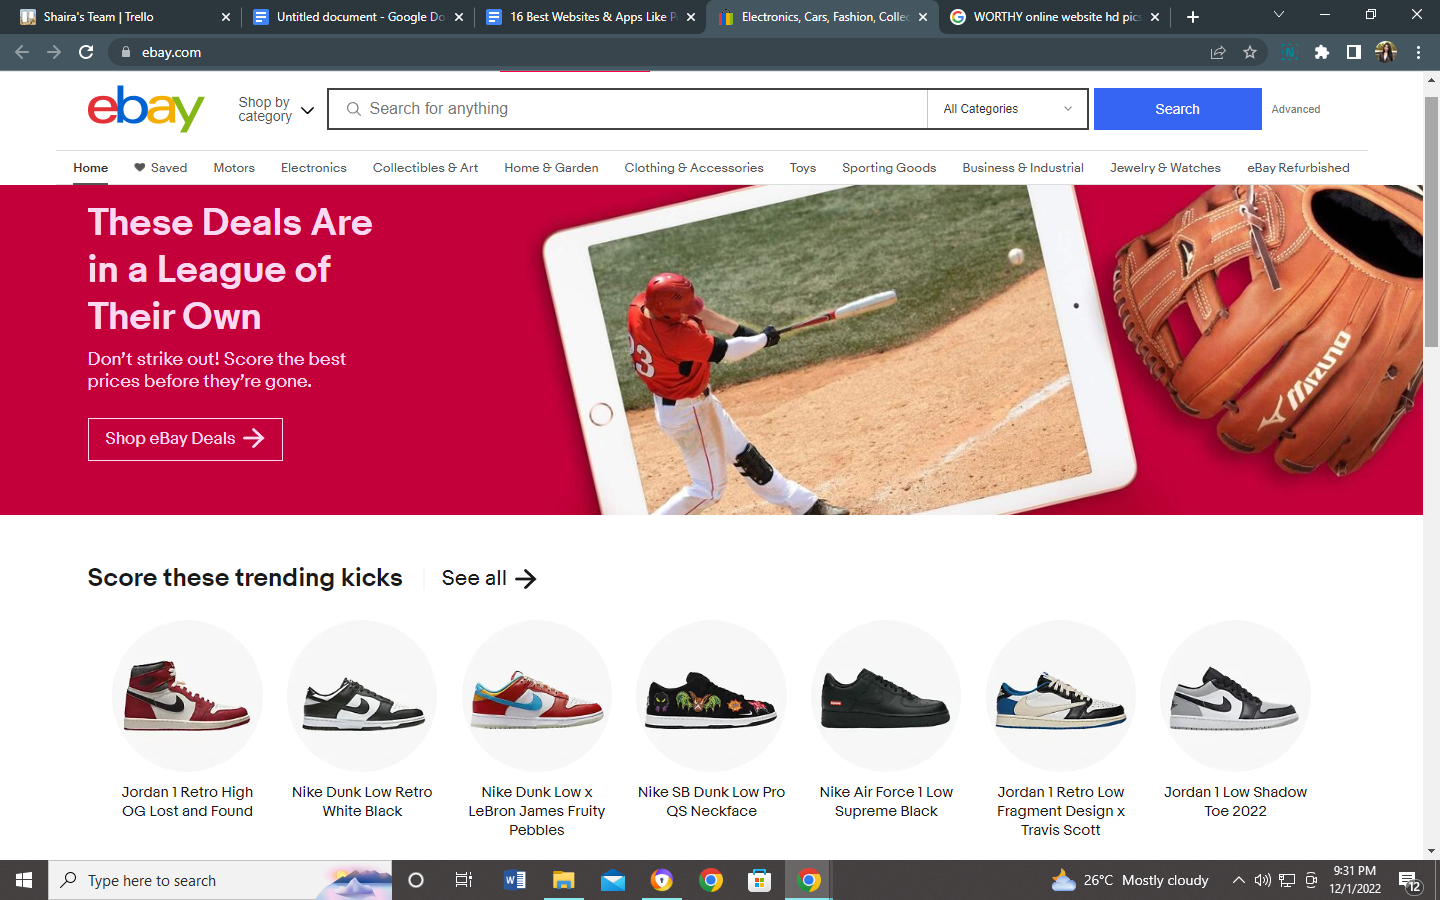Open Task View in taskbar
Screen dimensions: 1440x900
(x=464, y=880)
